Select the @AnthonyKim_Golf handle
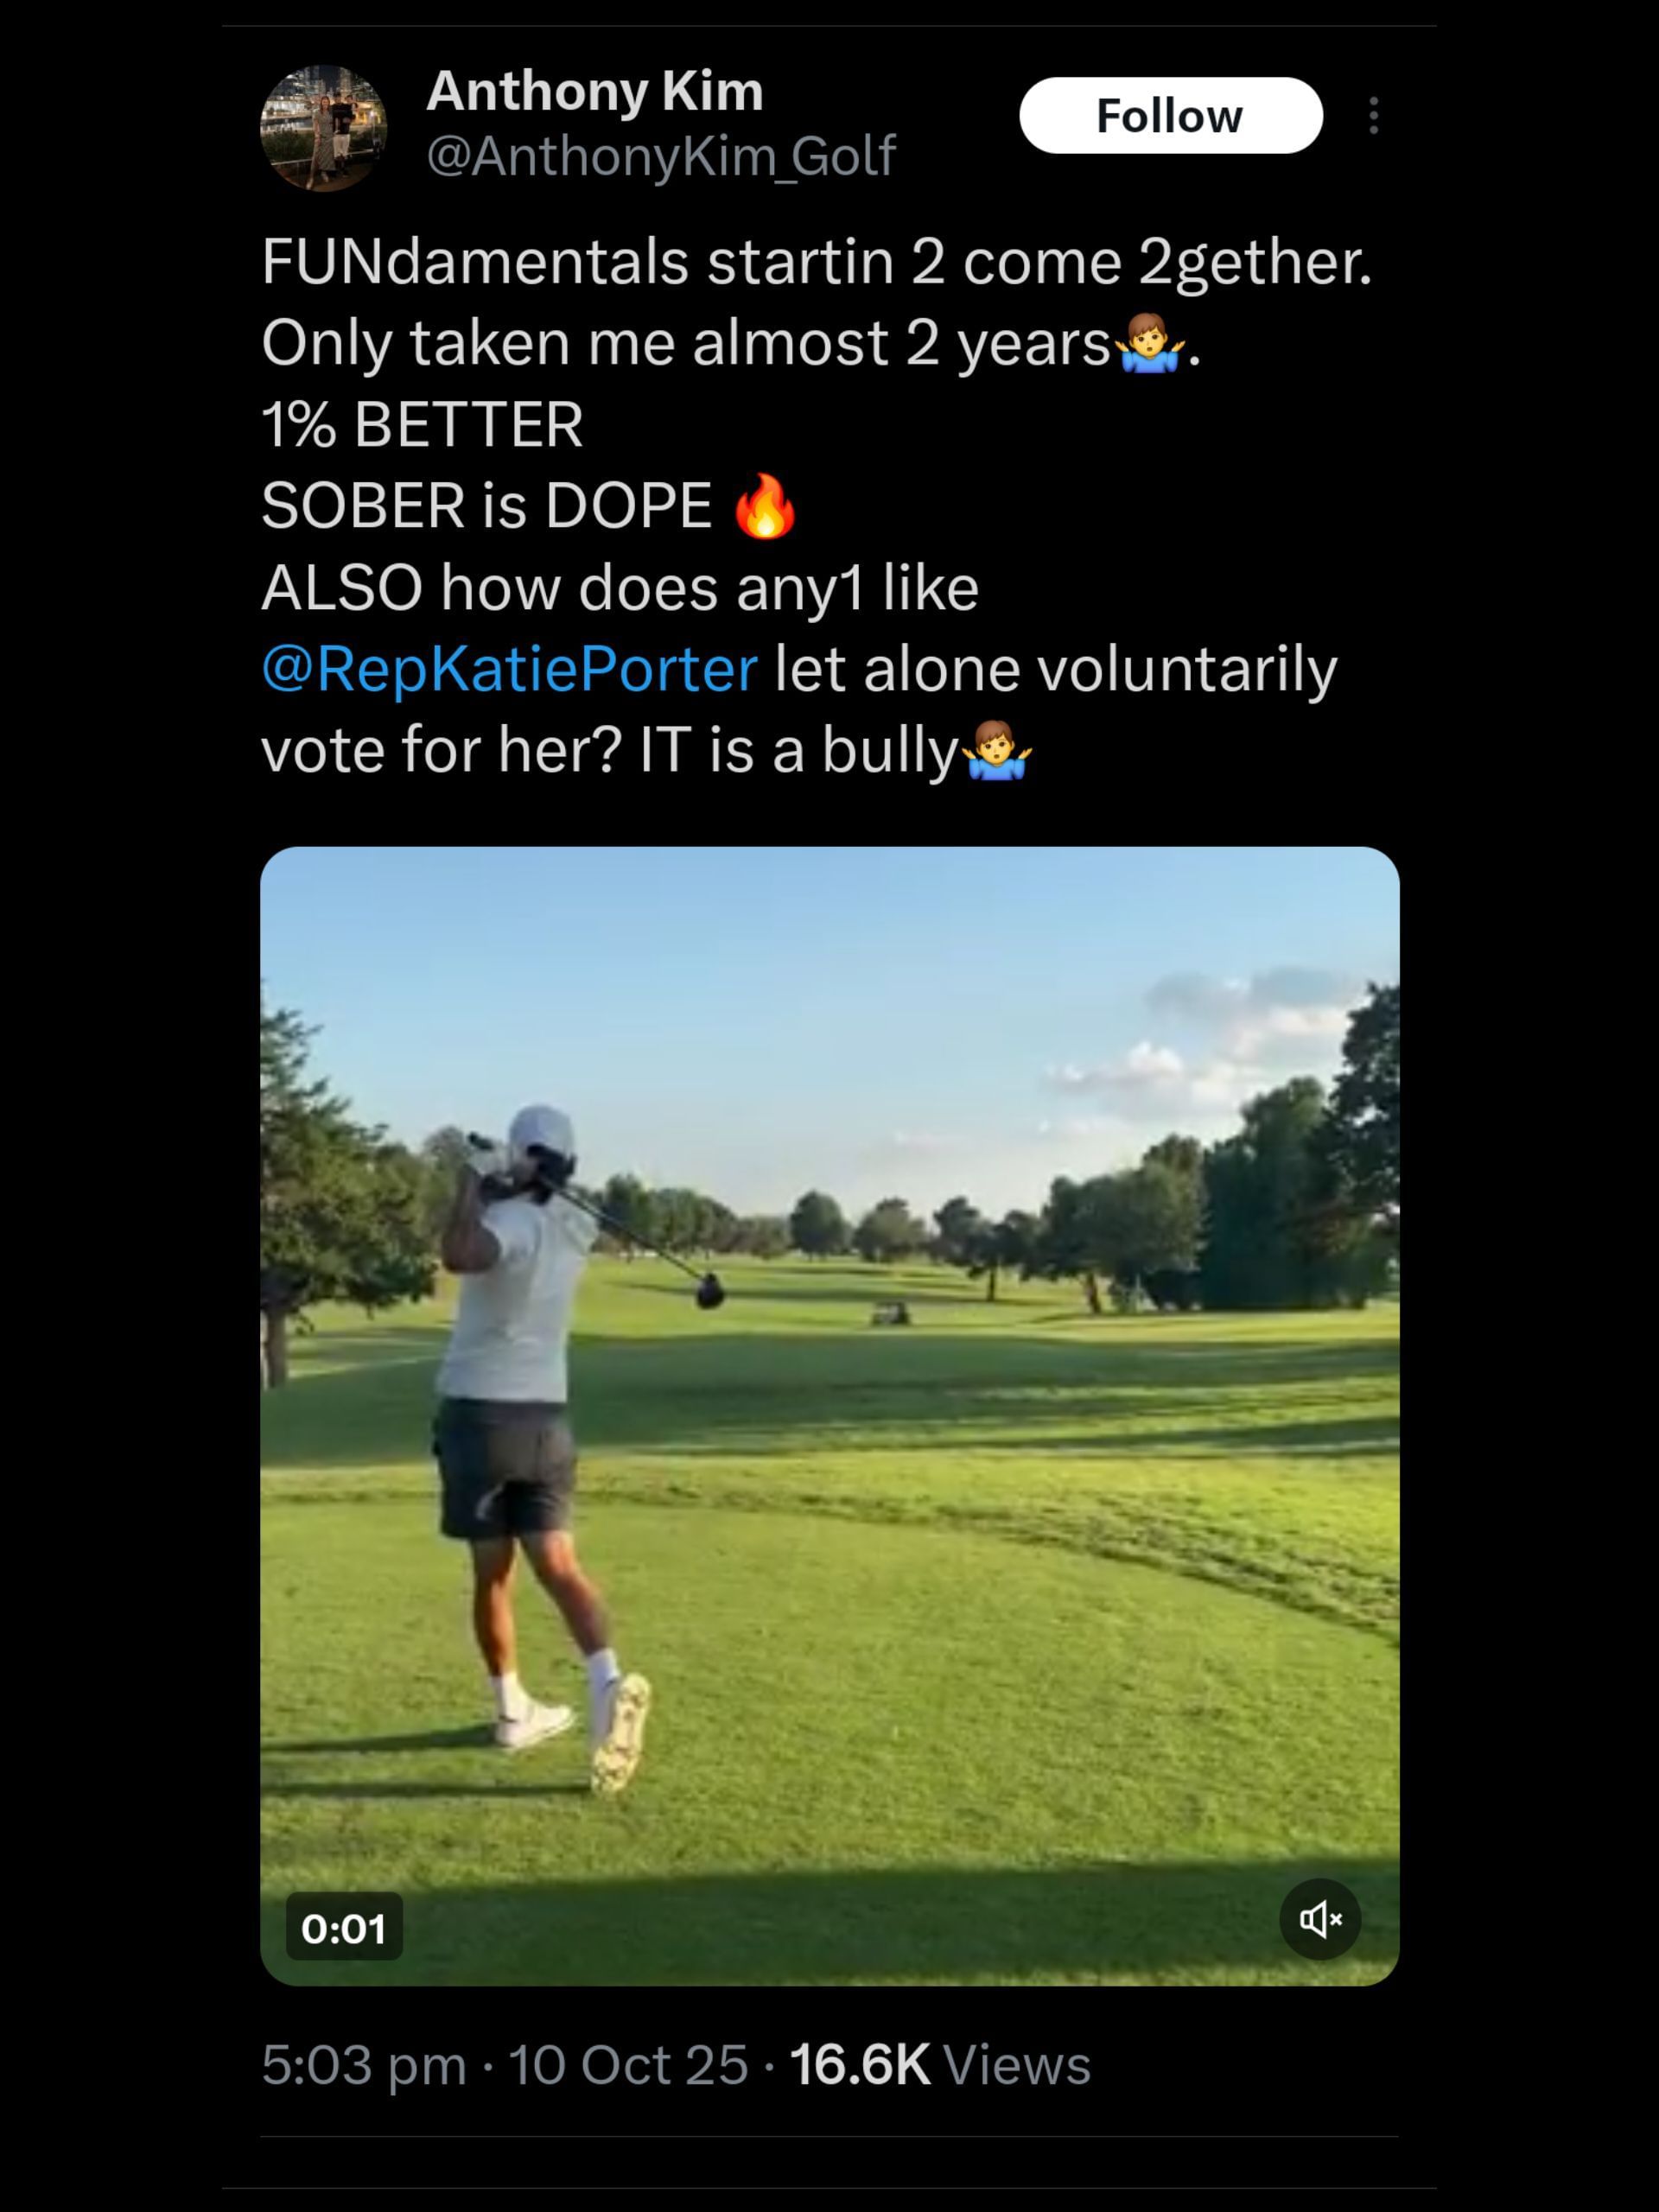 (660, 156)
